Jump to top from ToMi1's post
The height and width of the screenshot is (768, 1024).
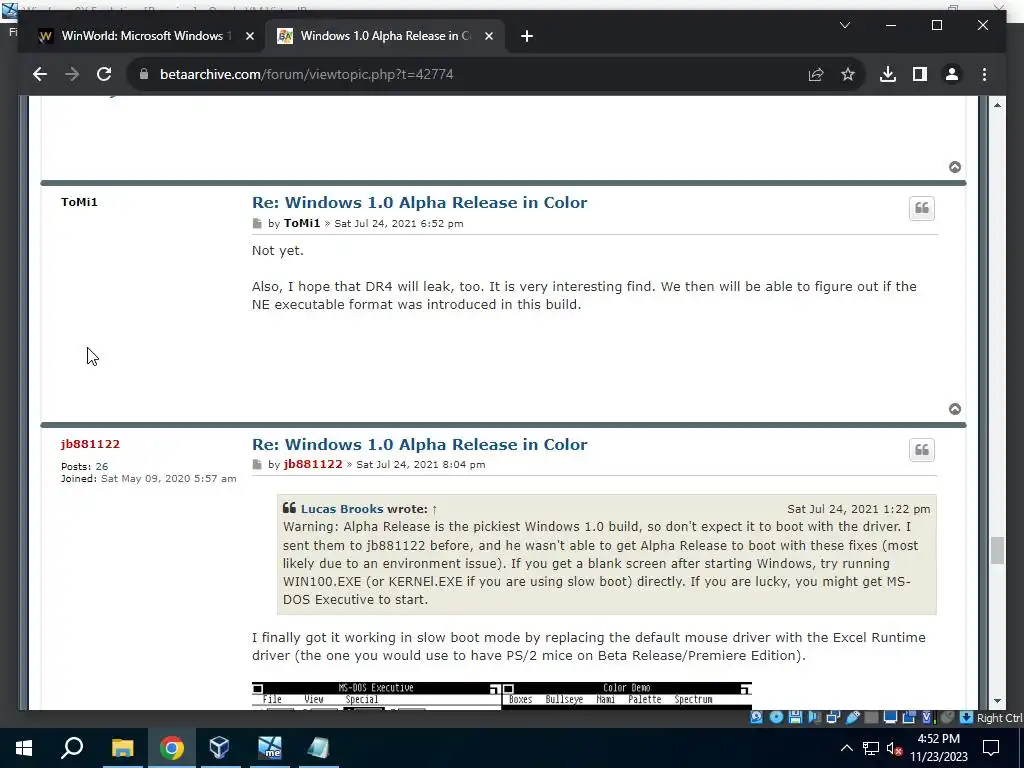[955, 409]
